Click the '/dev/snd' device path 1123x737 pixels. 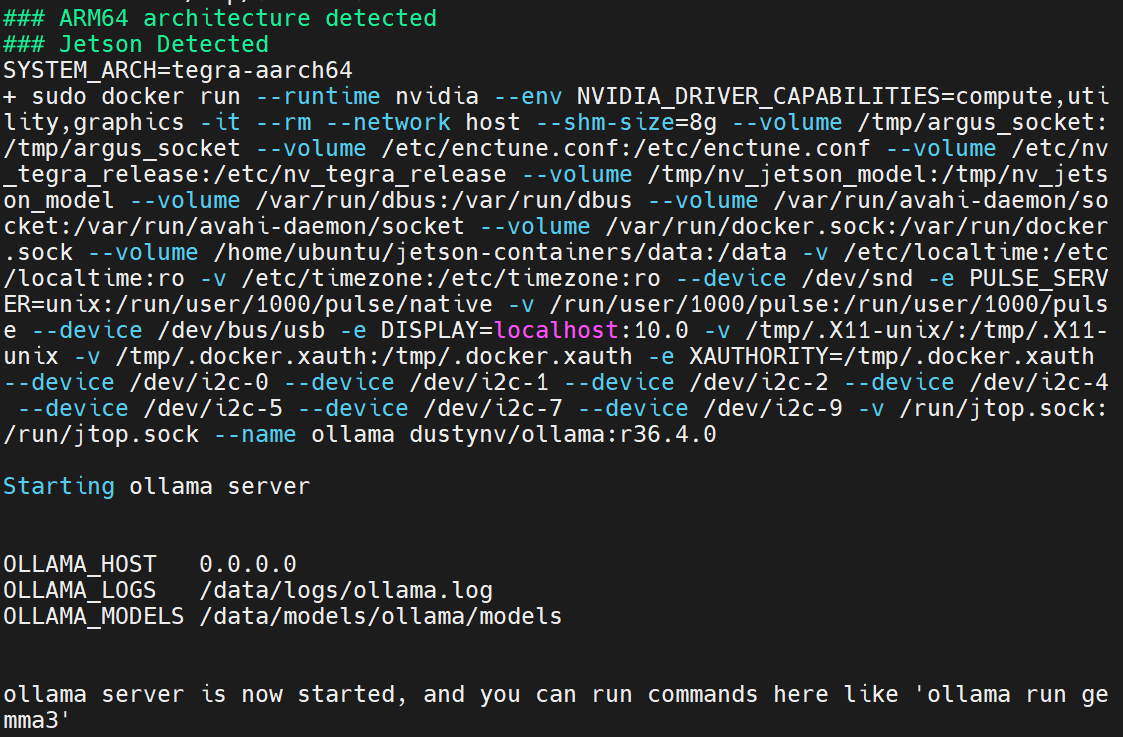point(857,279)
